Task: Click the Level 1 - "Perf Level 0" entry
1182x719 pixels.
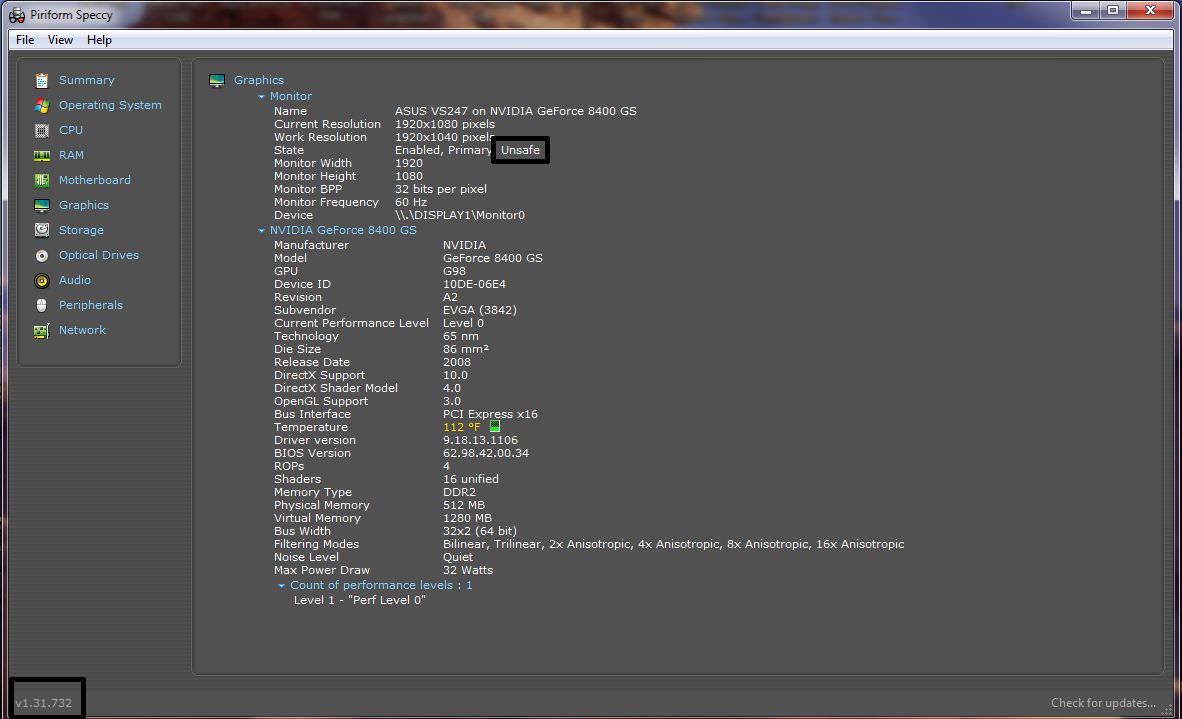Action: [x=360, y=600]
